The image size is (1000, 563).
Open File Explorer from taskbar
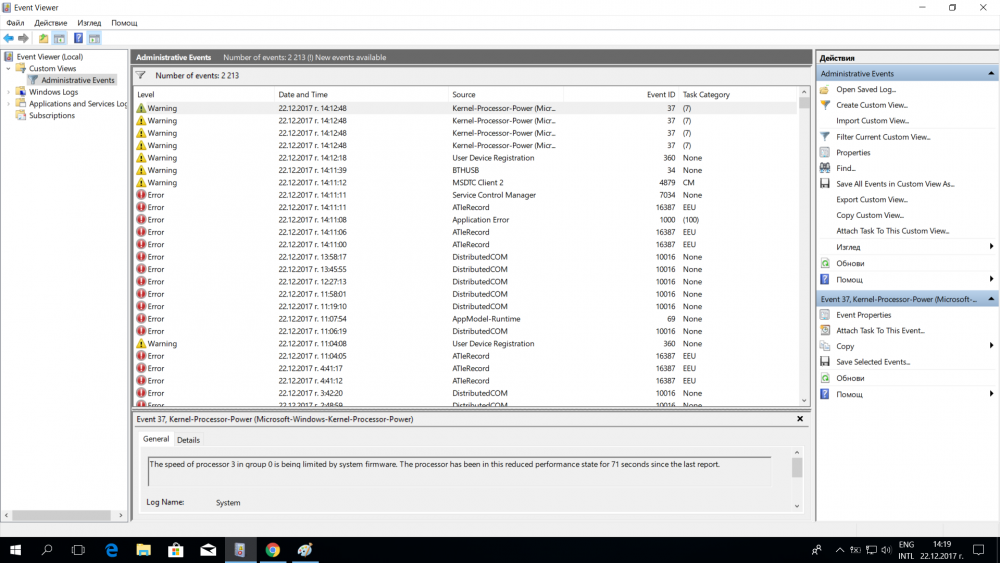tap(143, 550)
